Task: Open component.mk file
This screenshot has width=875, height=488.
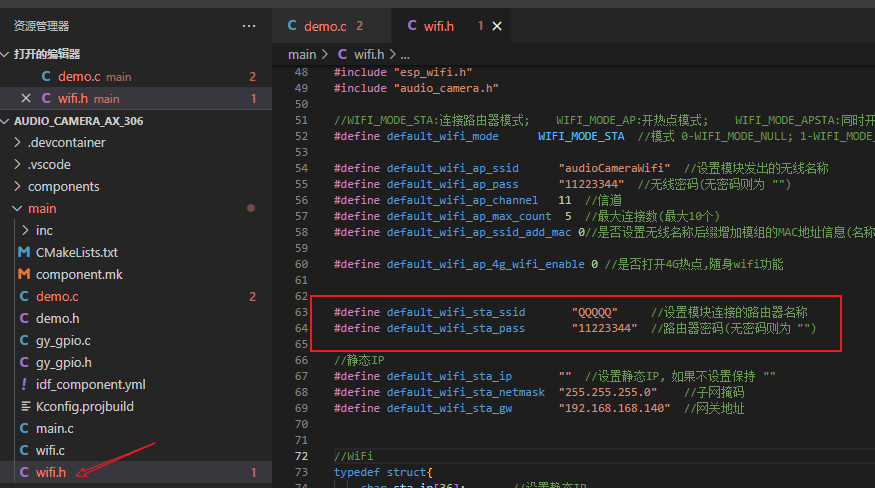Action: coord(79,274)
